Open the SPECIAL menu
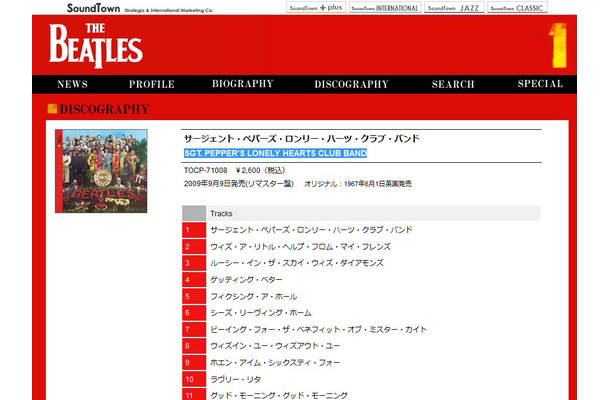This screenshot has height=400, width=610. point(540,84)
